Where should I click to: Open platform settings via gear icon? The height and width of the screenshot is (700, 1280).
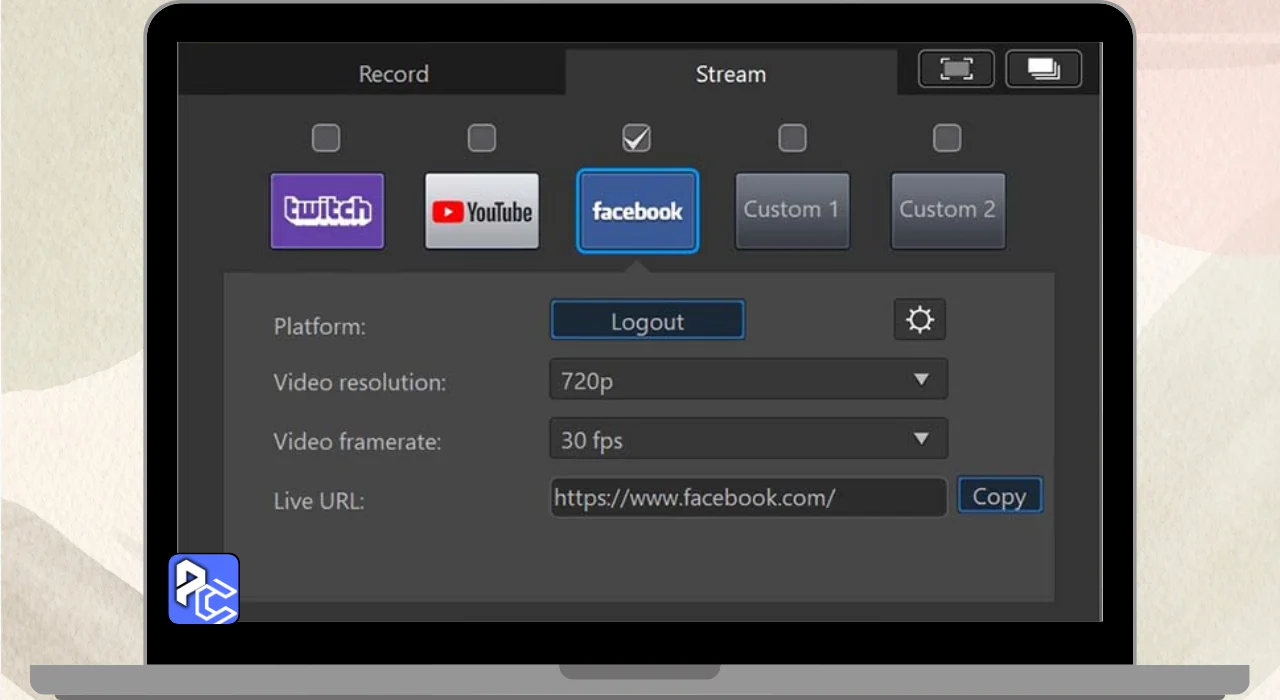point(919,321)
